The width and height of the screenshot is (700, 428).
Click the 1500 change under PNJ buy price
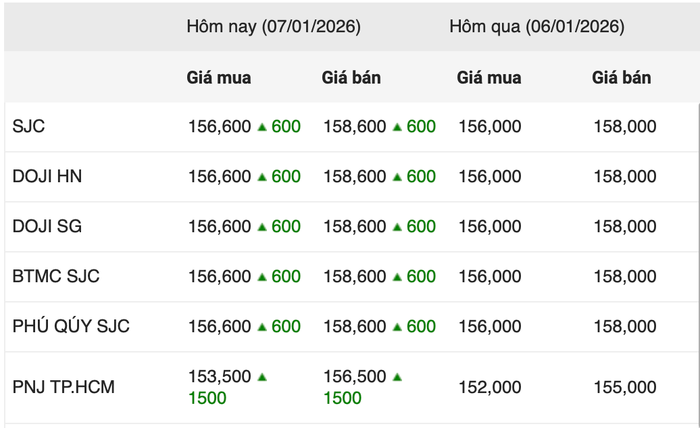click(207, 398)
